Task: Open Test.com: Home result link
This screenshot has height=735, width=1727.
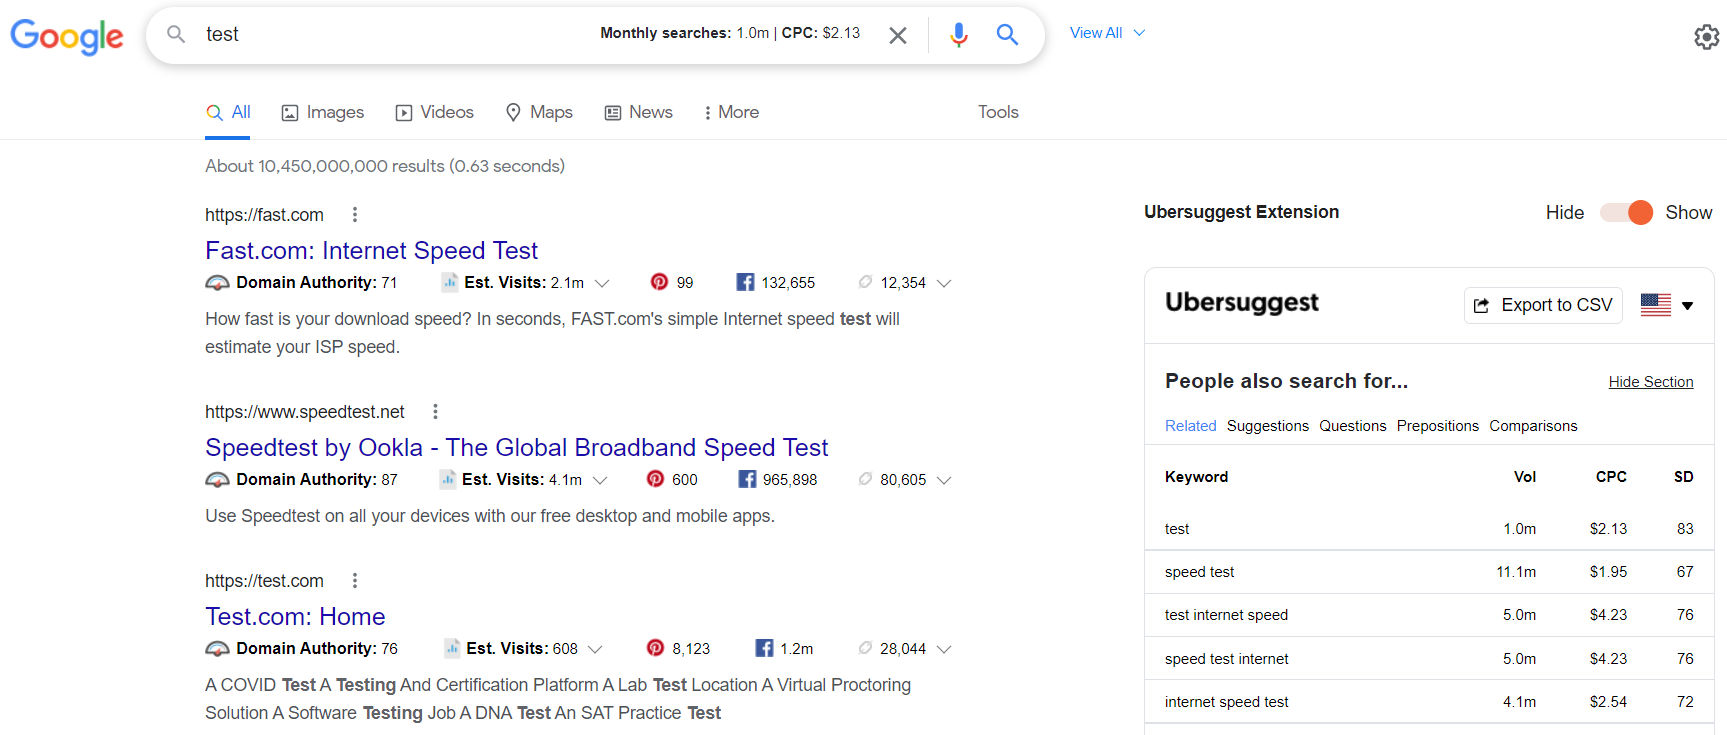Action: click(x=295, y=616)
